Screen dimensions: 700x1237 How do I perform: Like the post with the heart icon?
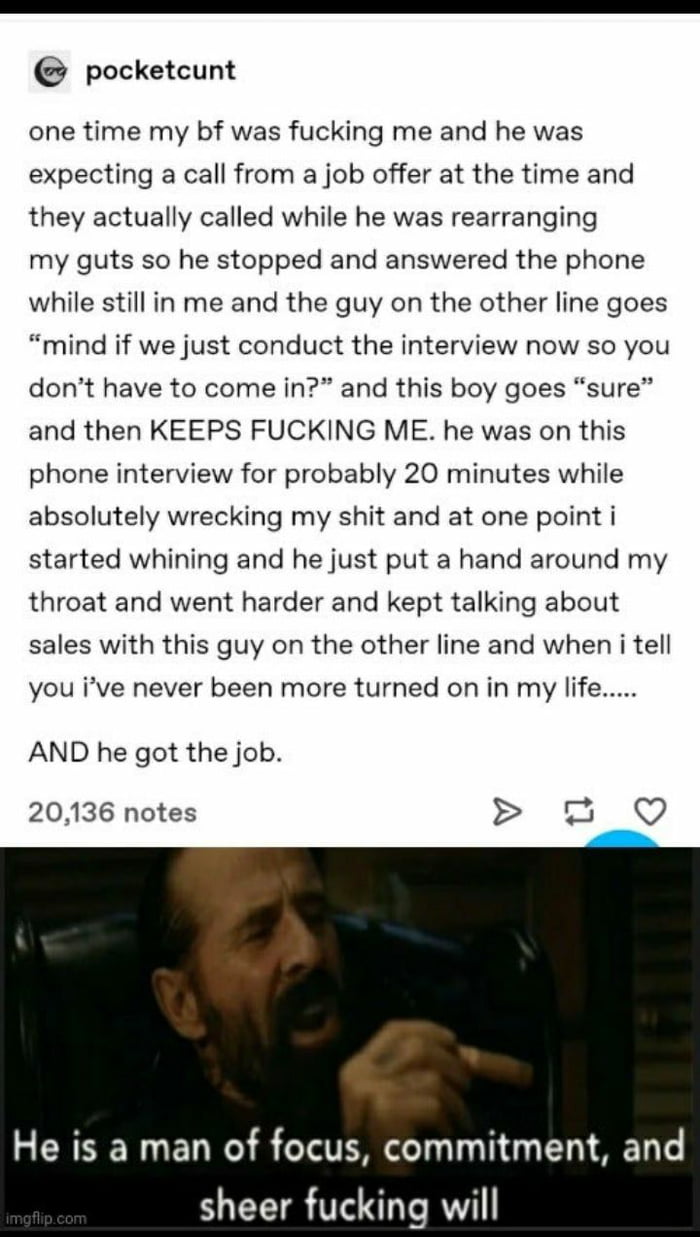[x=651, y=812]
